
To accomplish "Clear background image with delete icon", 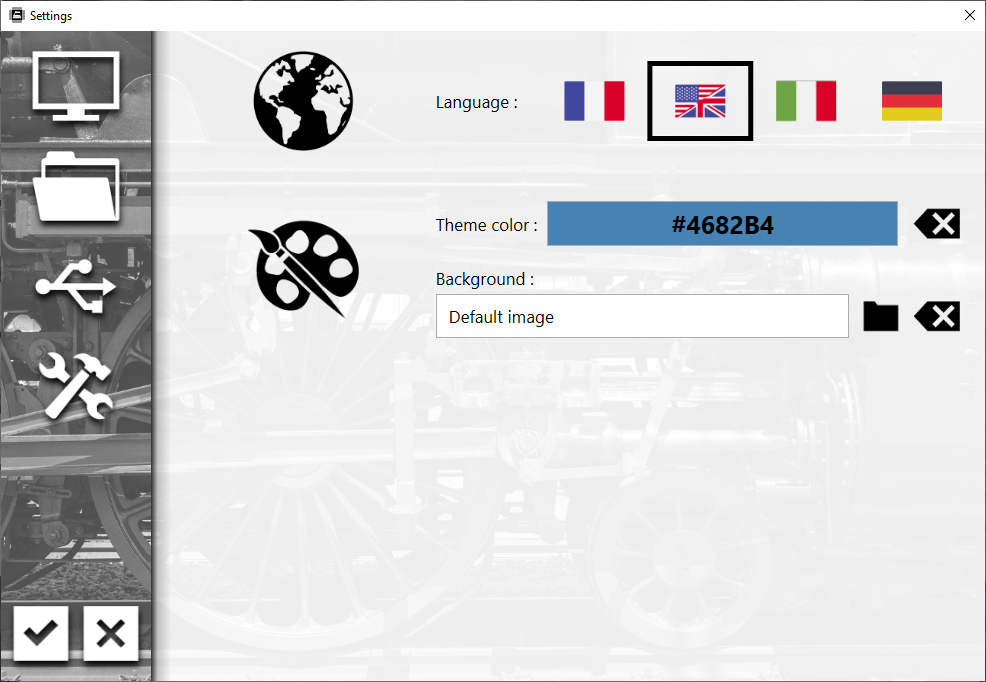I will point(937,316).
